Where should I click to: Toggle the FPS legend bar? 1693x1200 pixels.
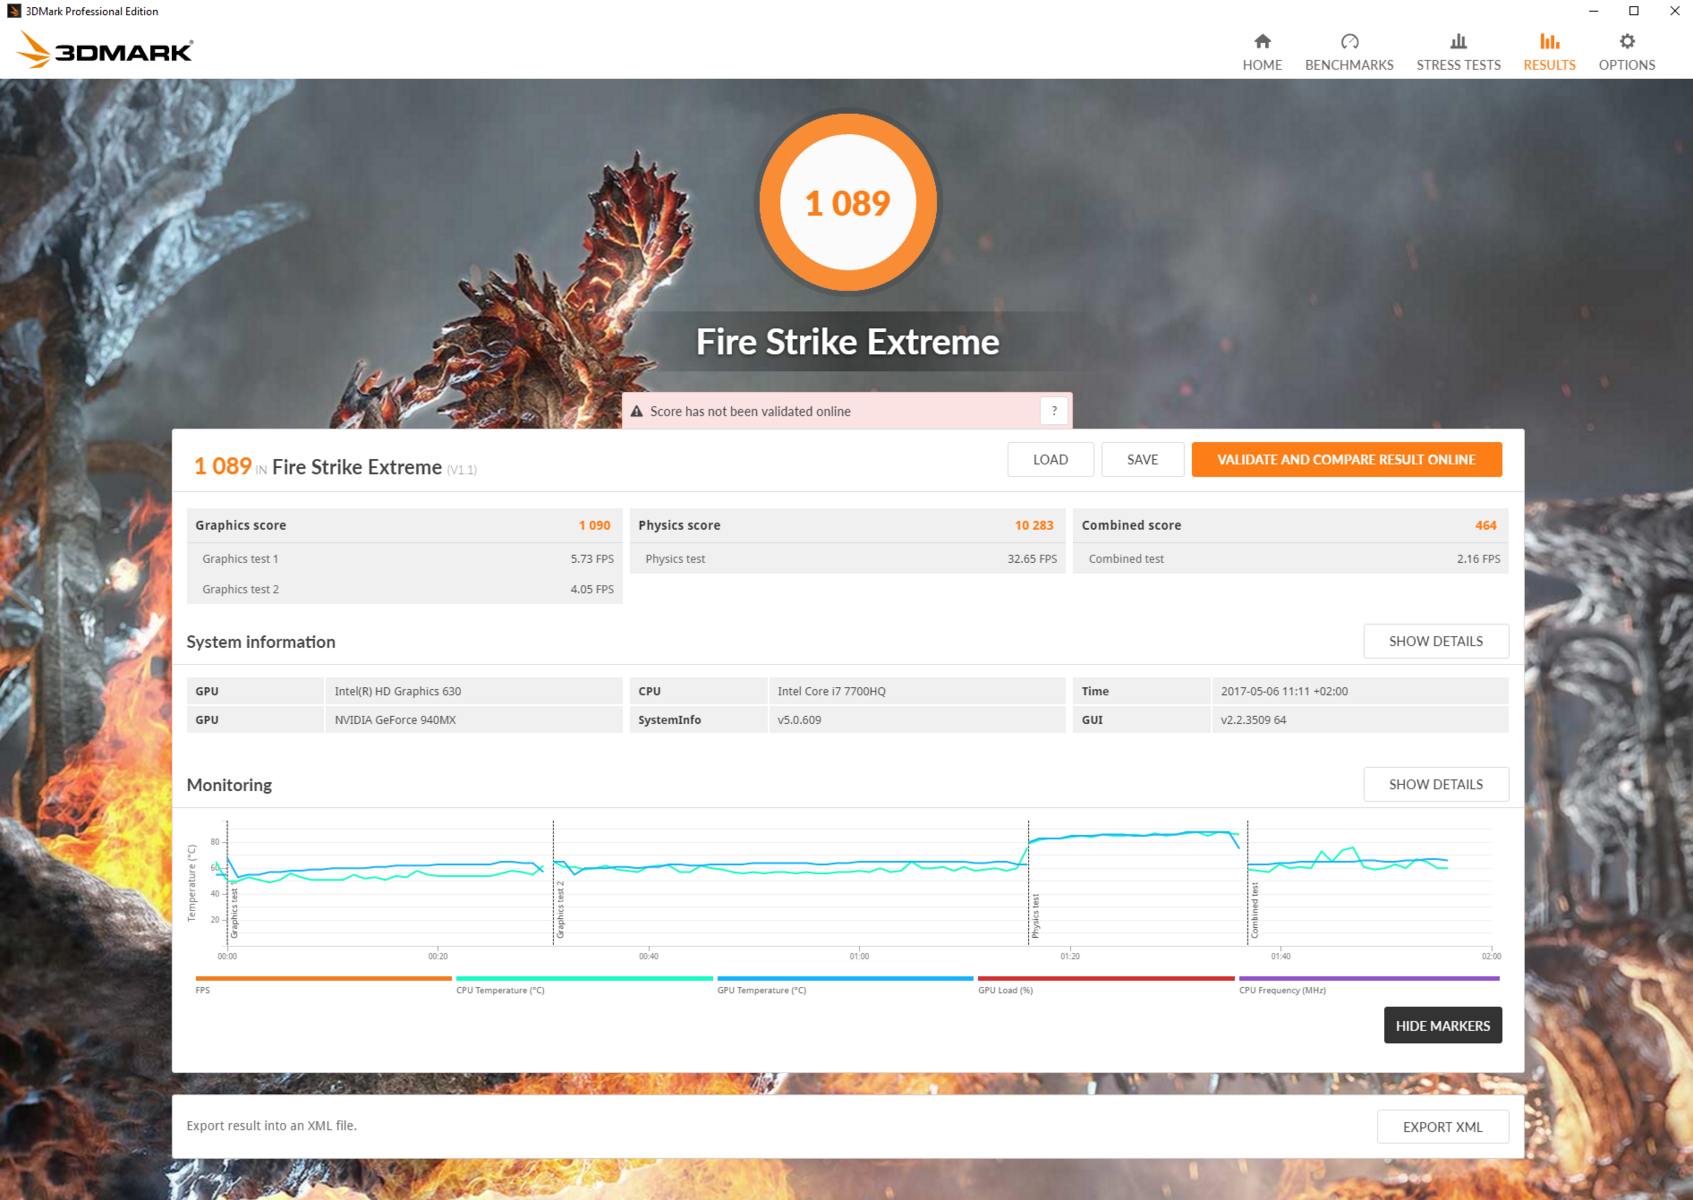tap(323, 978)
